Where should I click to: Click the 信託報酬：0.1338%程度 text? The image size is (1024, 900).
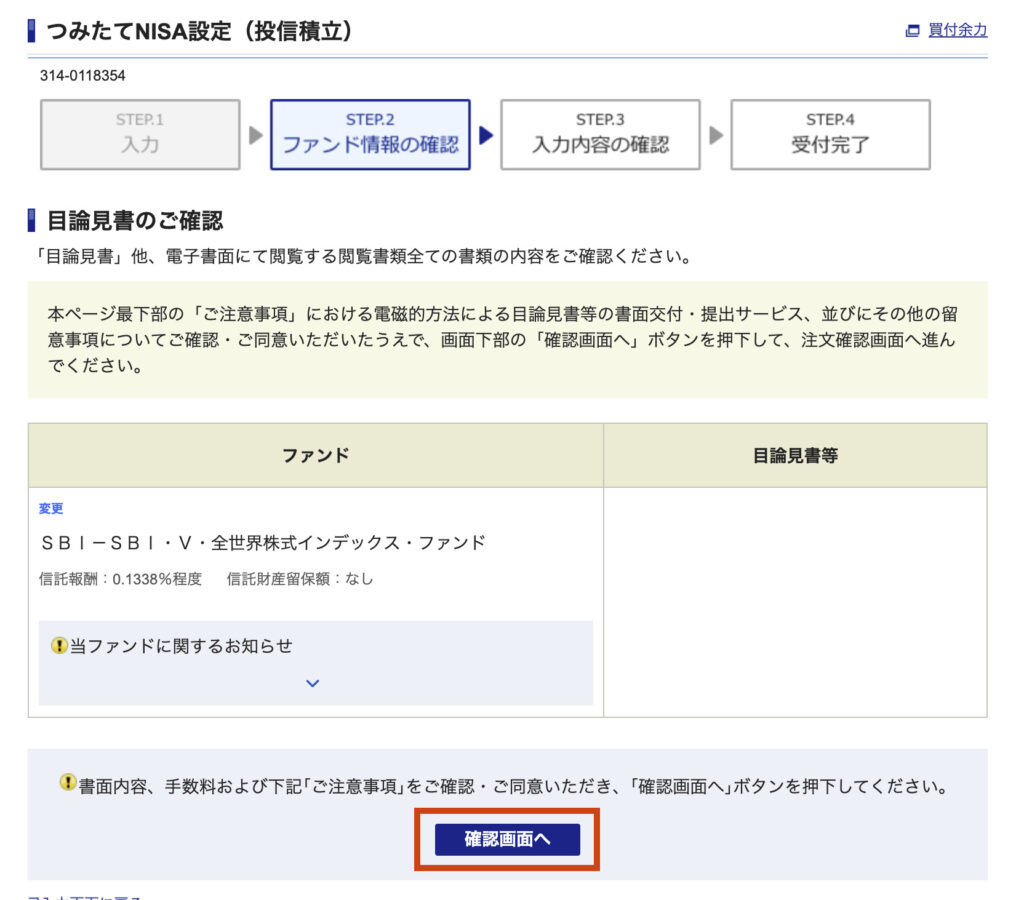click(120, 579)
